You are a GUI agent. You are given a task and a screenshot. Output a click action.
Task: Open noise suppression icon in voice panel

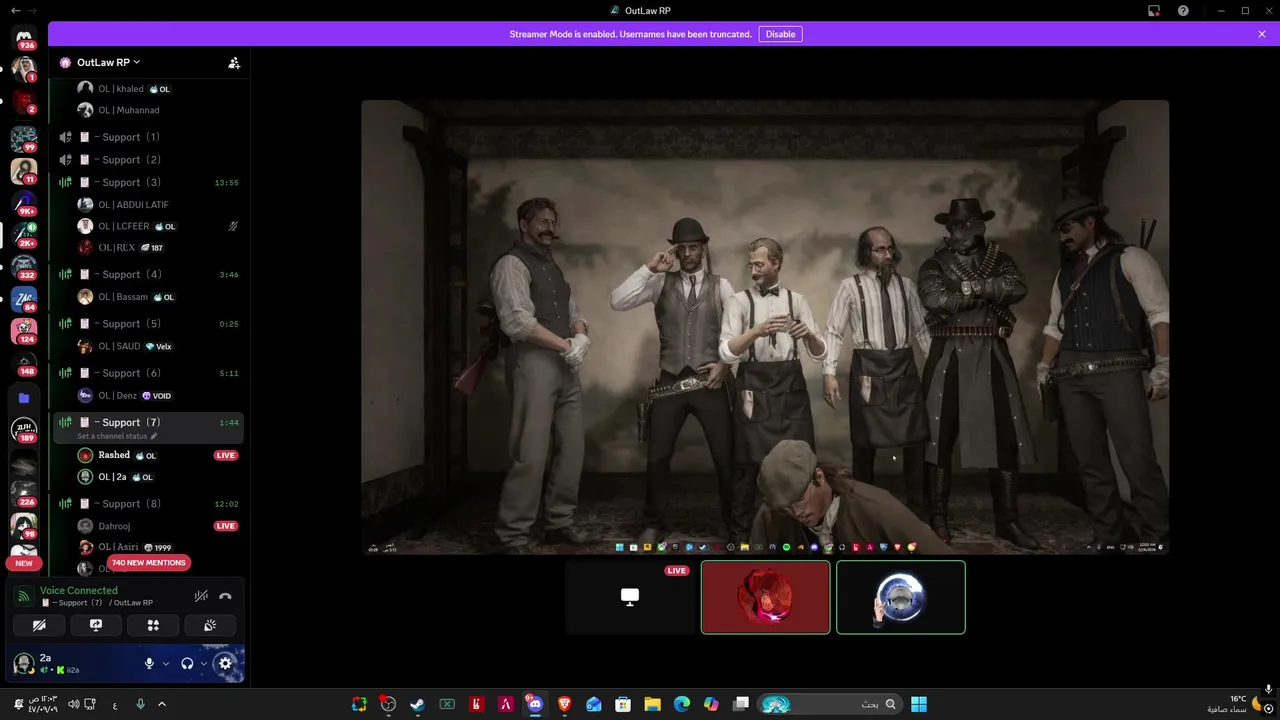pyautogui.click(x=201, y=596)
